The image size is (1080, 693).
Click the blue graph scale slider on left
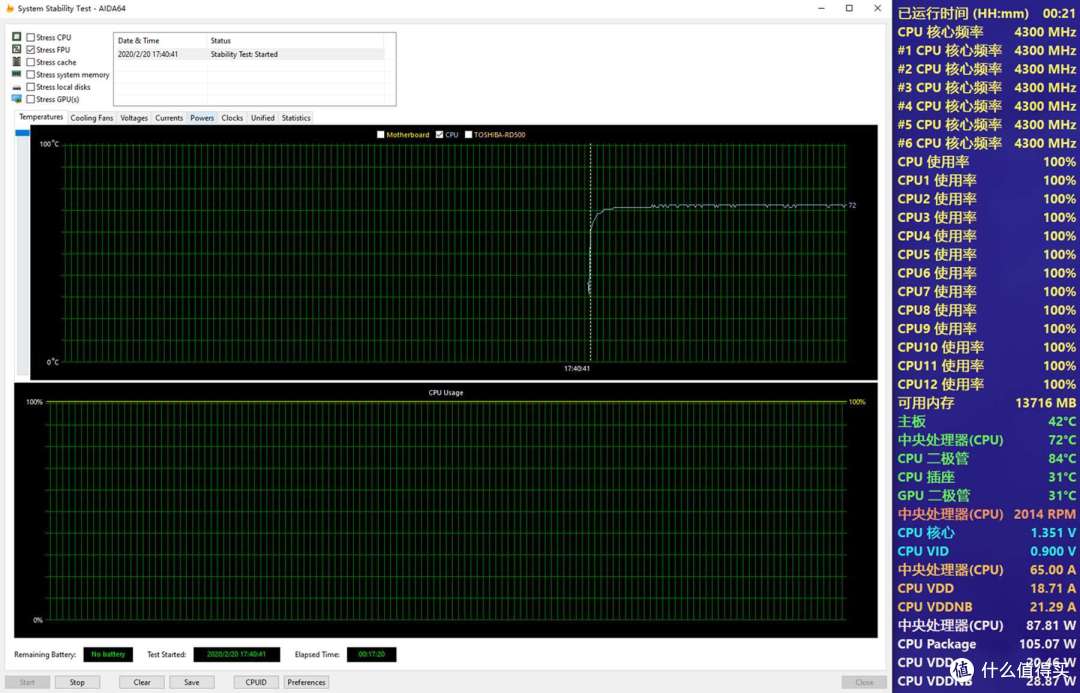click(22, 132)
